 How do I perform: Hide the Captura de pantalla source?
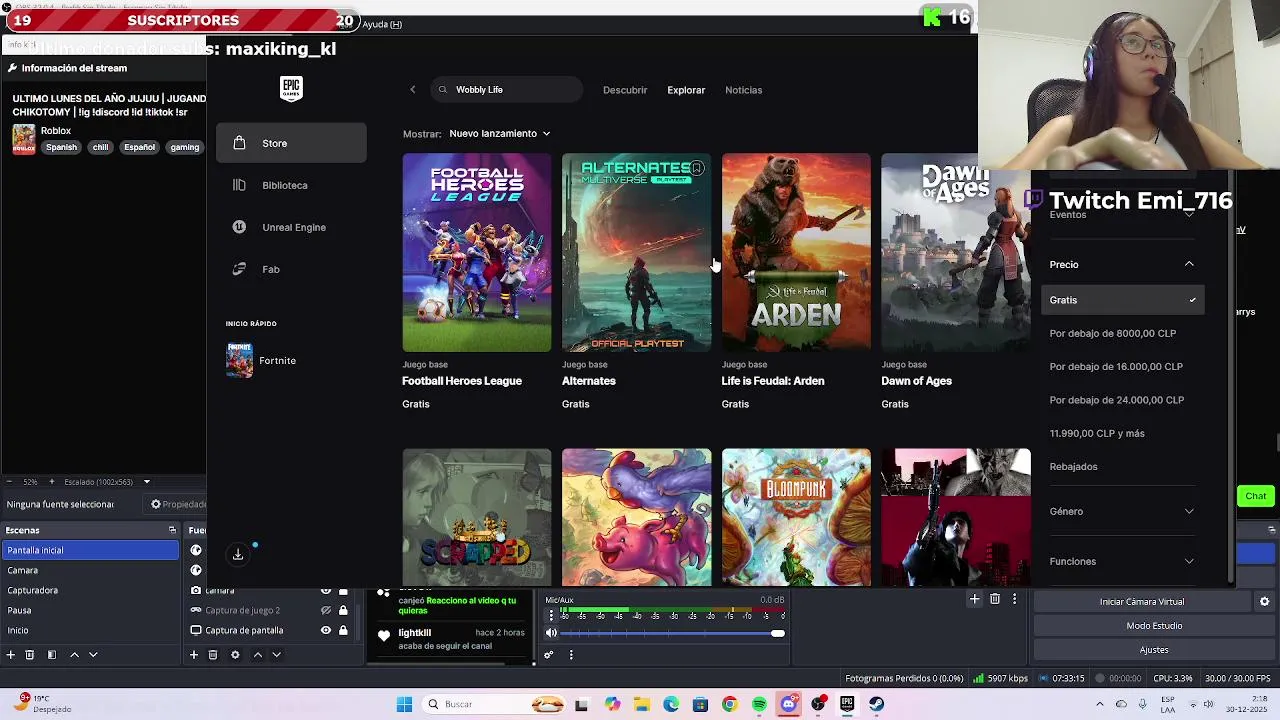tap(326, 630)
